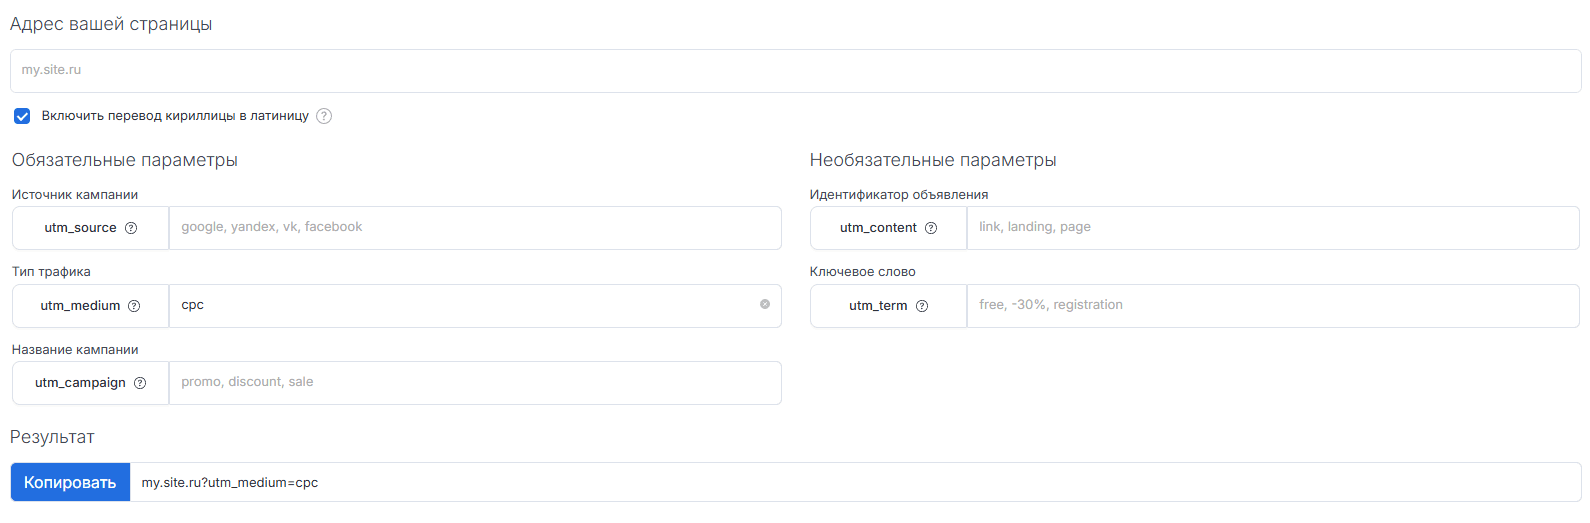Click the label 'Включить перевод кириллицы в латиницу'
The height and width of the screenshot is (523, 1590).
(175, 116)
